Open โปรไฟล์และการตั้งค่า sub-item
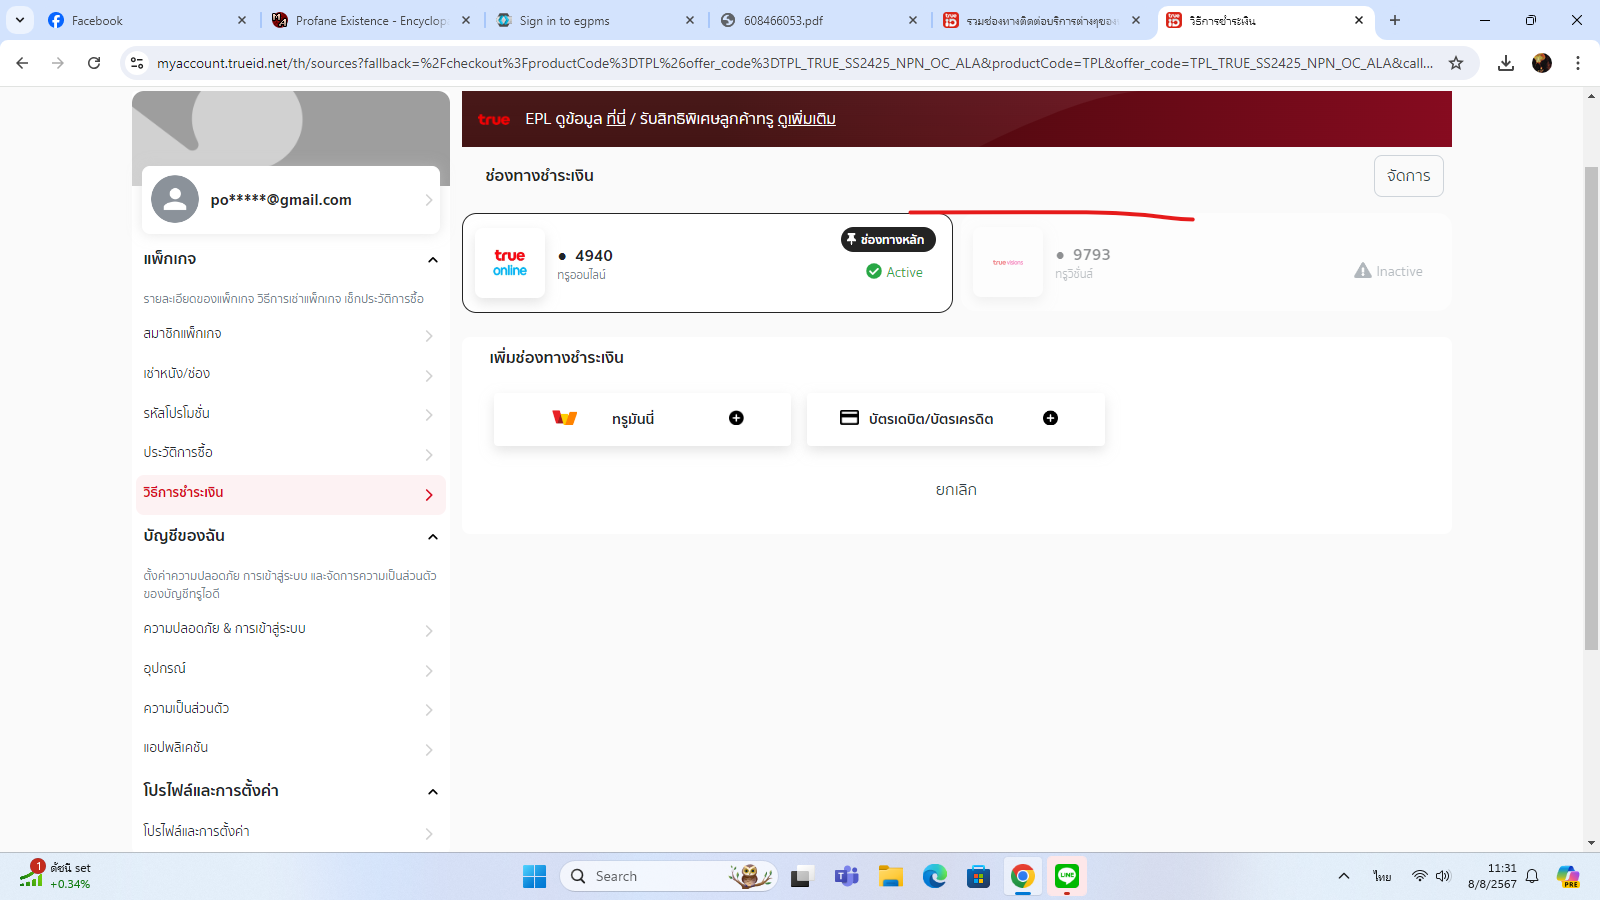 290,832
